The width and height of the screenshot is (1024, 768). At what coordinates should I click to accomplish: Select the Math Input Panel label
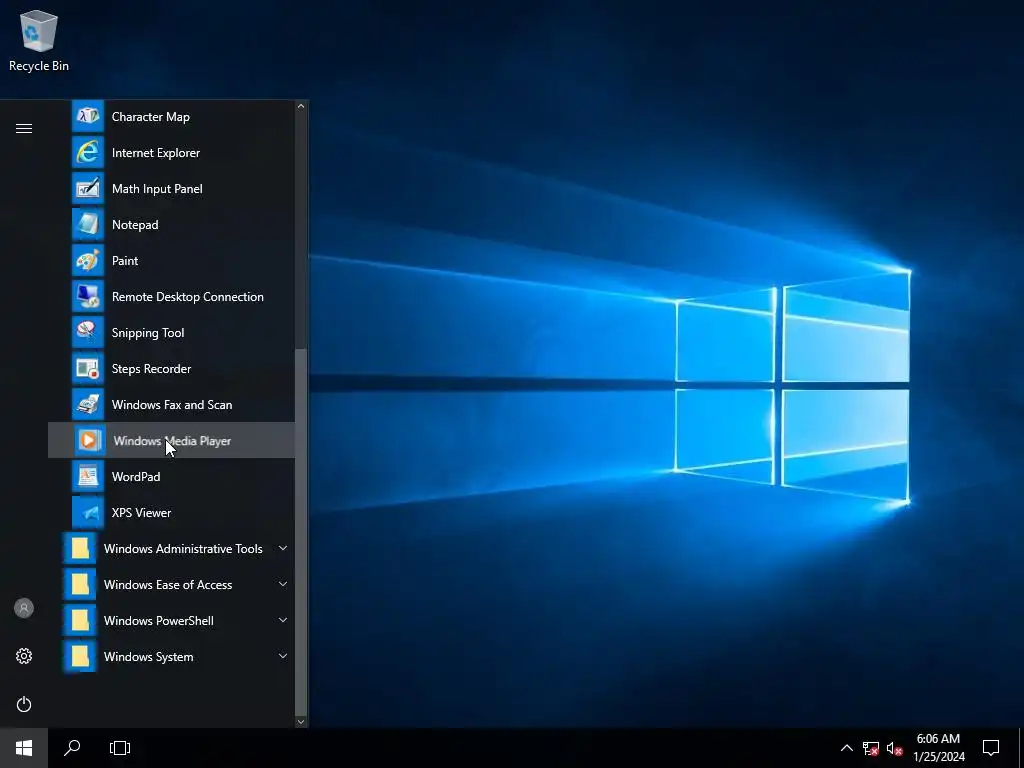[x=157, y=189]
